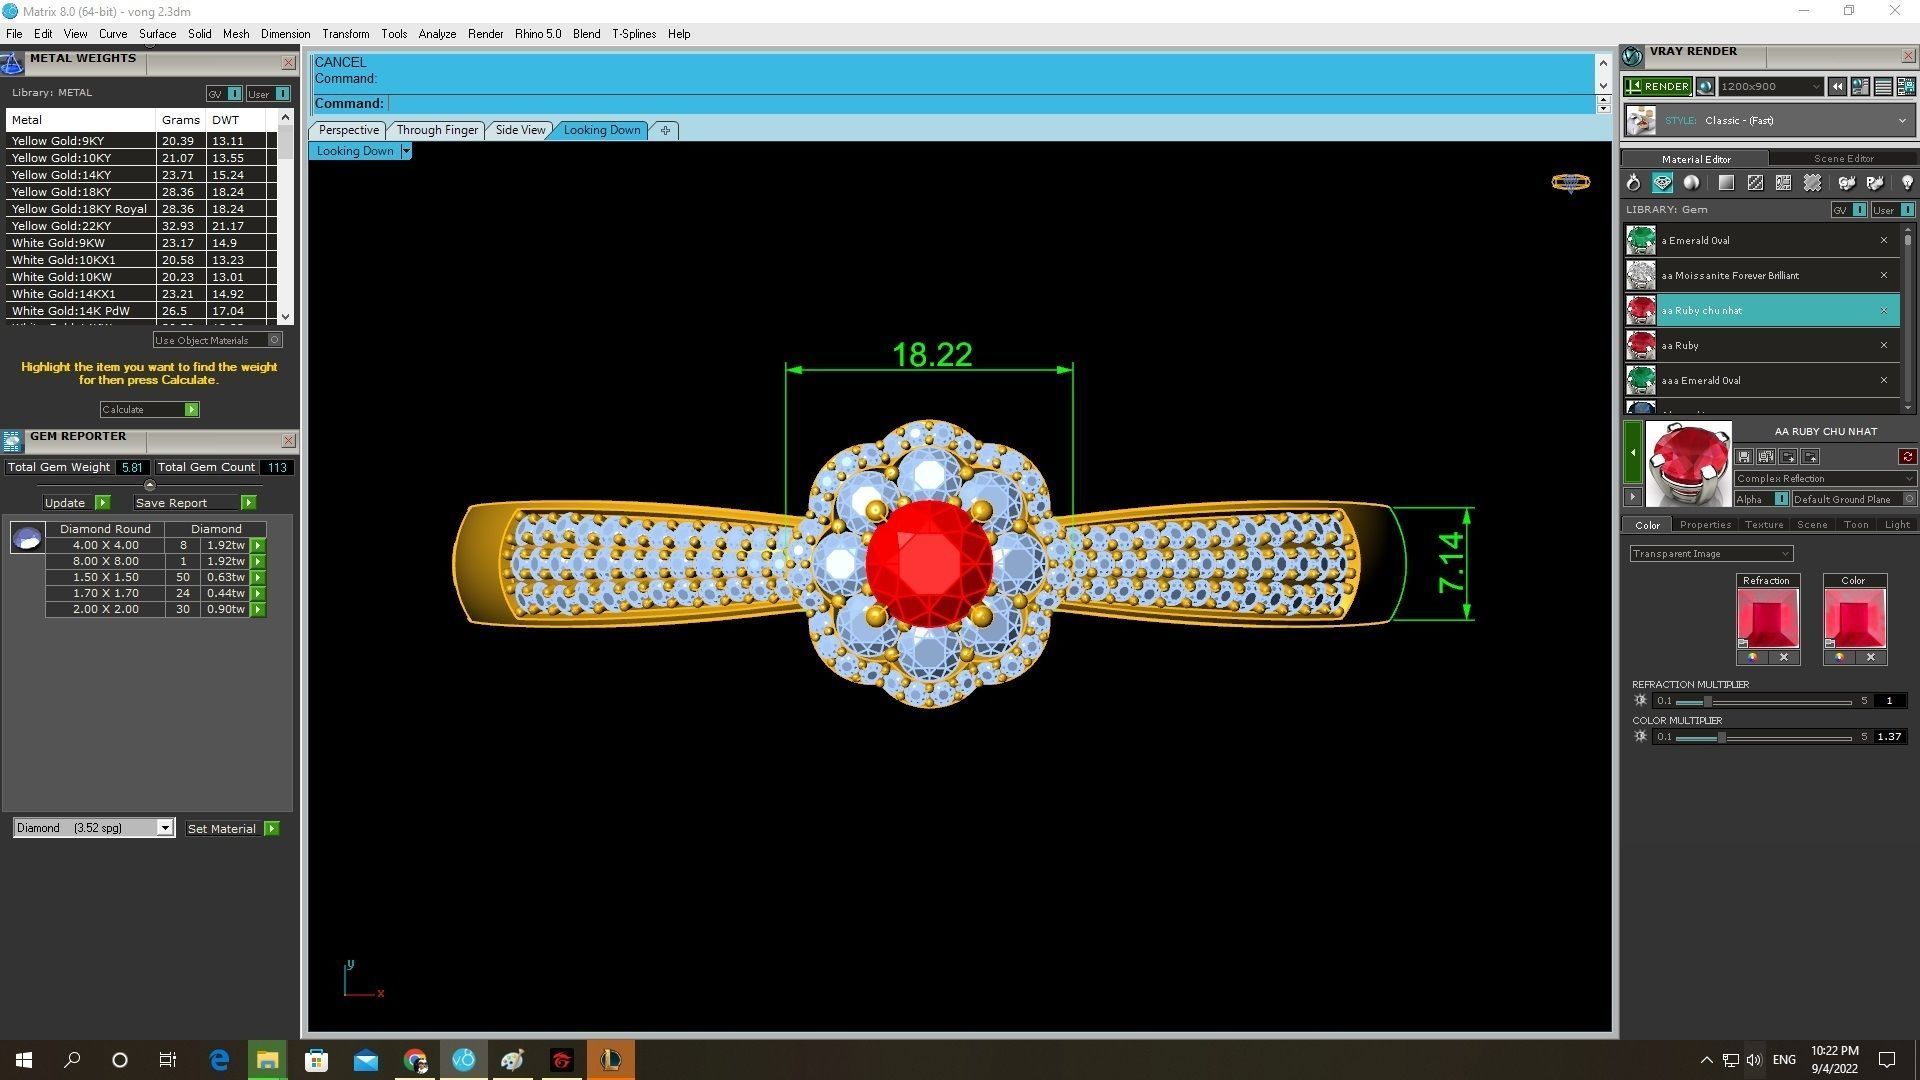1920x1080 pixels.
Task: Click the G bunny material icon
Action: (1847, 183)
